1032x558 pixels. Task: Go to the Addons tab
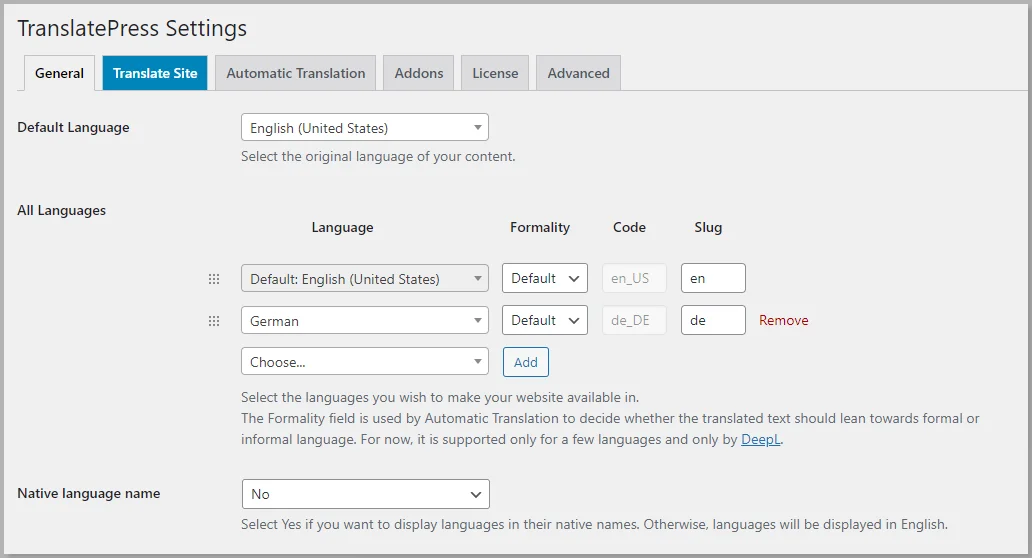(419, 73)
